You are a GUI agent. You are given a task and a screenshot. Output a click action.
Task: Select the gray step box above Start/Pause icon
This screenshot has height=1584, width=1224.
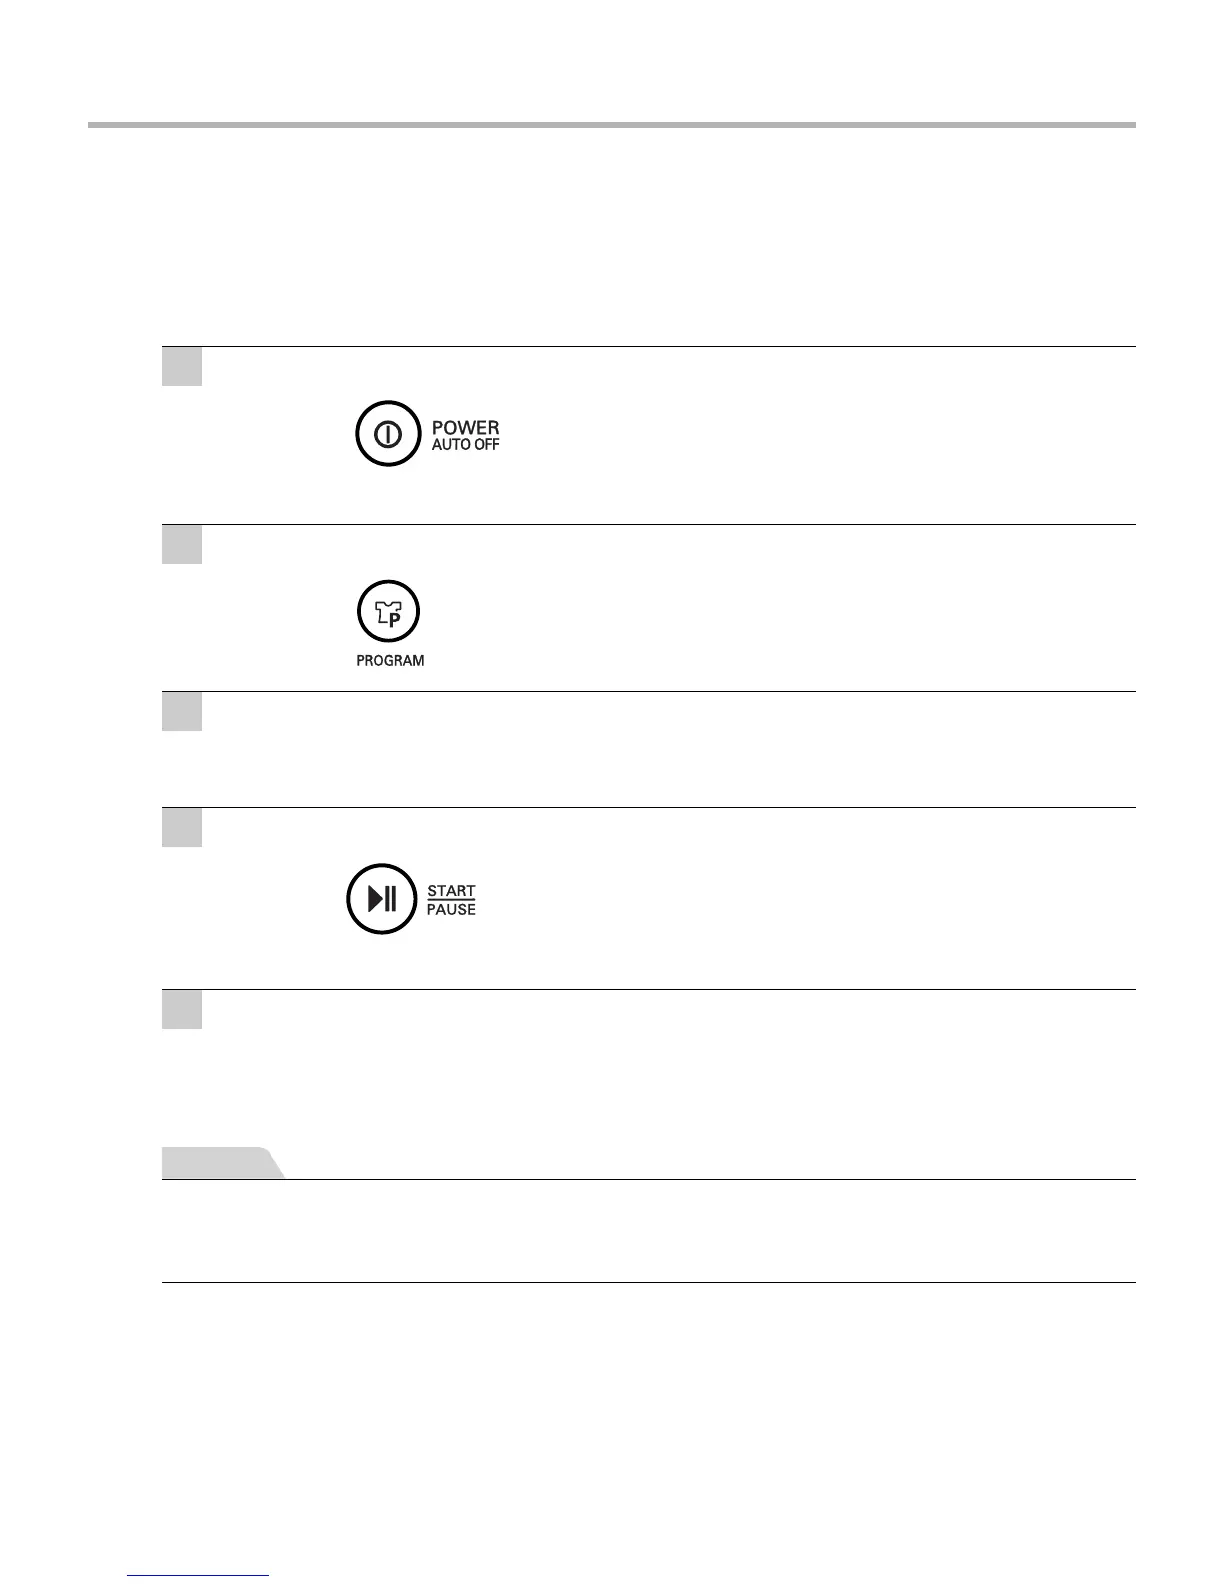coord(182,827)
